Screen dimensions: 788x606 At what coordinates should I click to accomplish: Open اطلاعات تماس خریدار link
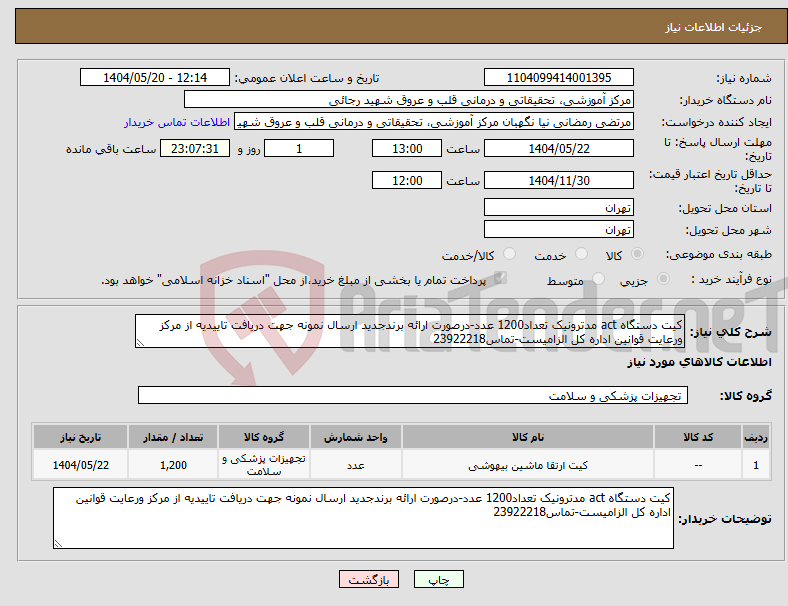[x=177, y=122]
